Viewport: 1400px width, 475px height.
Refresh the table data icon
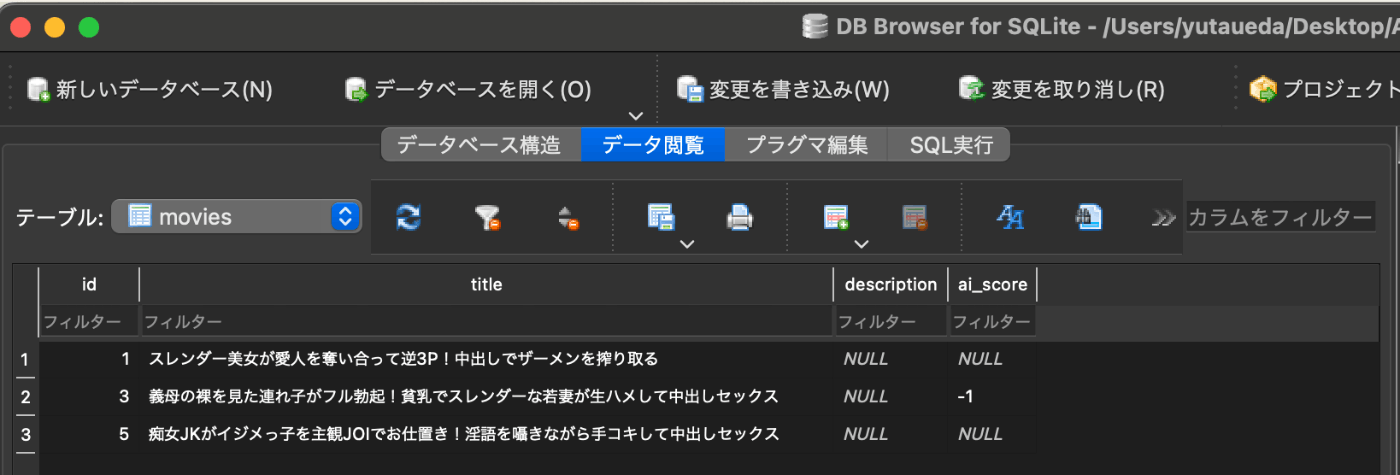point(408,217)
